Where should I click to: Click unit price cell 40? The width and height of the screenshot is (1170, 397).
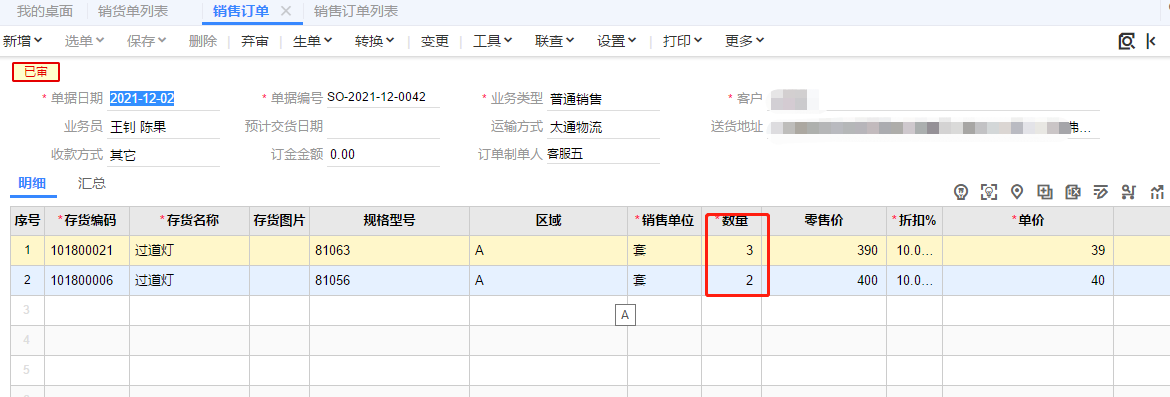point(1027,281)
